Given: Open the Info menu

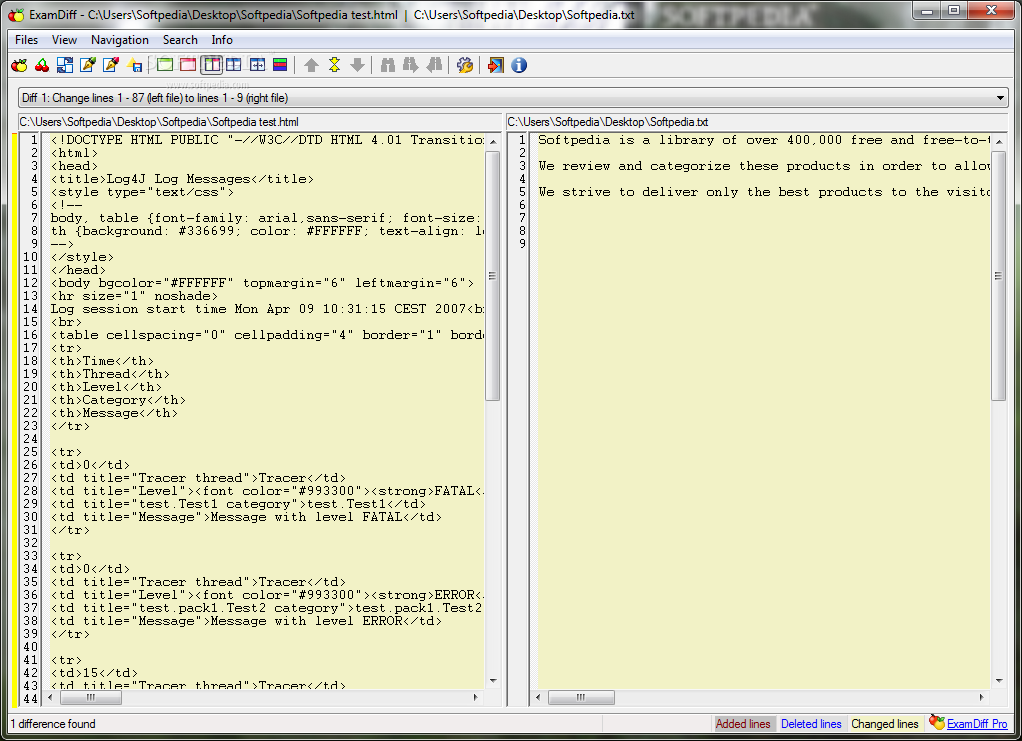Looking at the screenshot, I should (x=222, y=40).
